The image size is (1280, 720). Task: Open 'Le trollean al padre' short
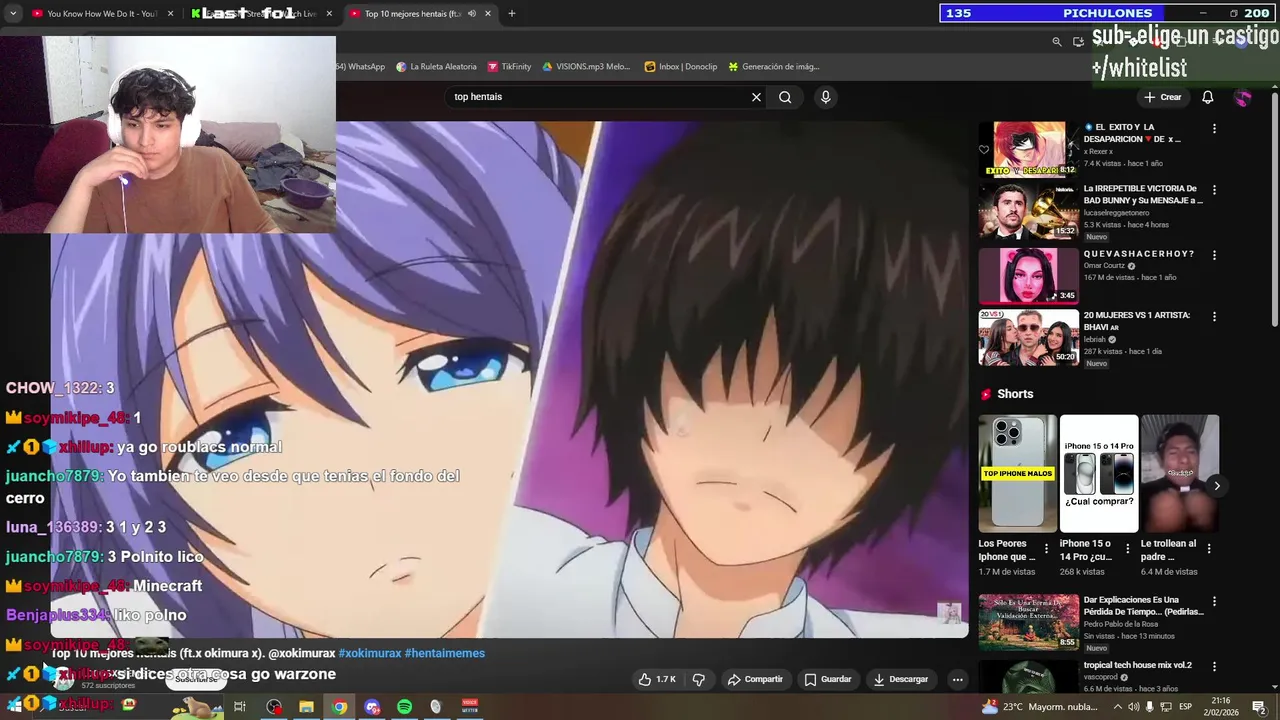(1180, 473)
